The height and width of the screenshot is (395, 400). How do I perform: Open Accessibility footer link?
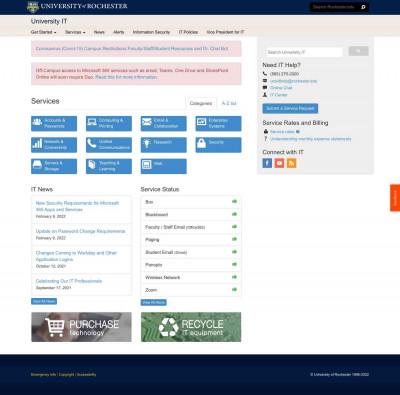point(86,375)
